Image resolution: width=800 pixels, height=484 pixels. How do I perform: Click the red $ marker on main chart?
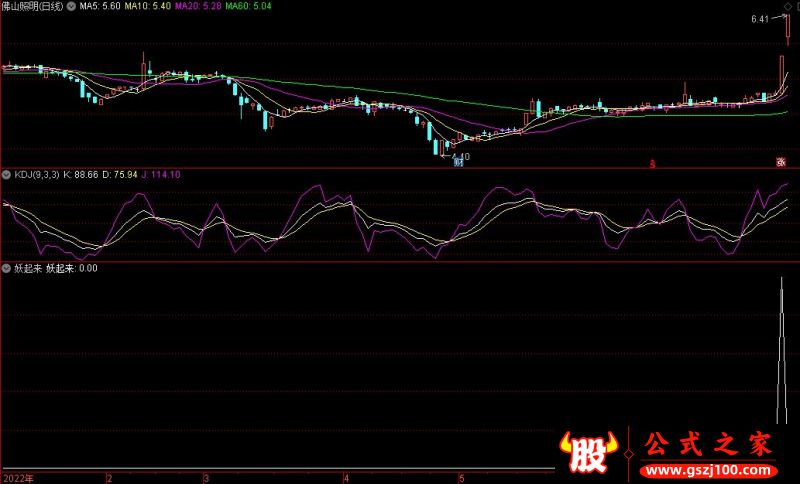pos(653,162)
